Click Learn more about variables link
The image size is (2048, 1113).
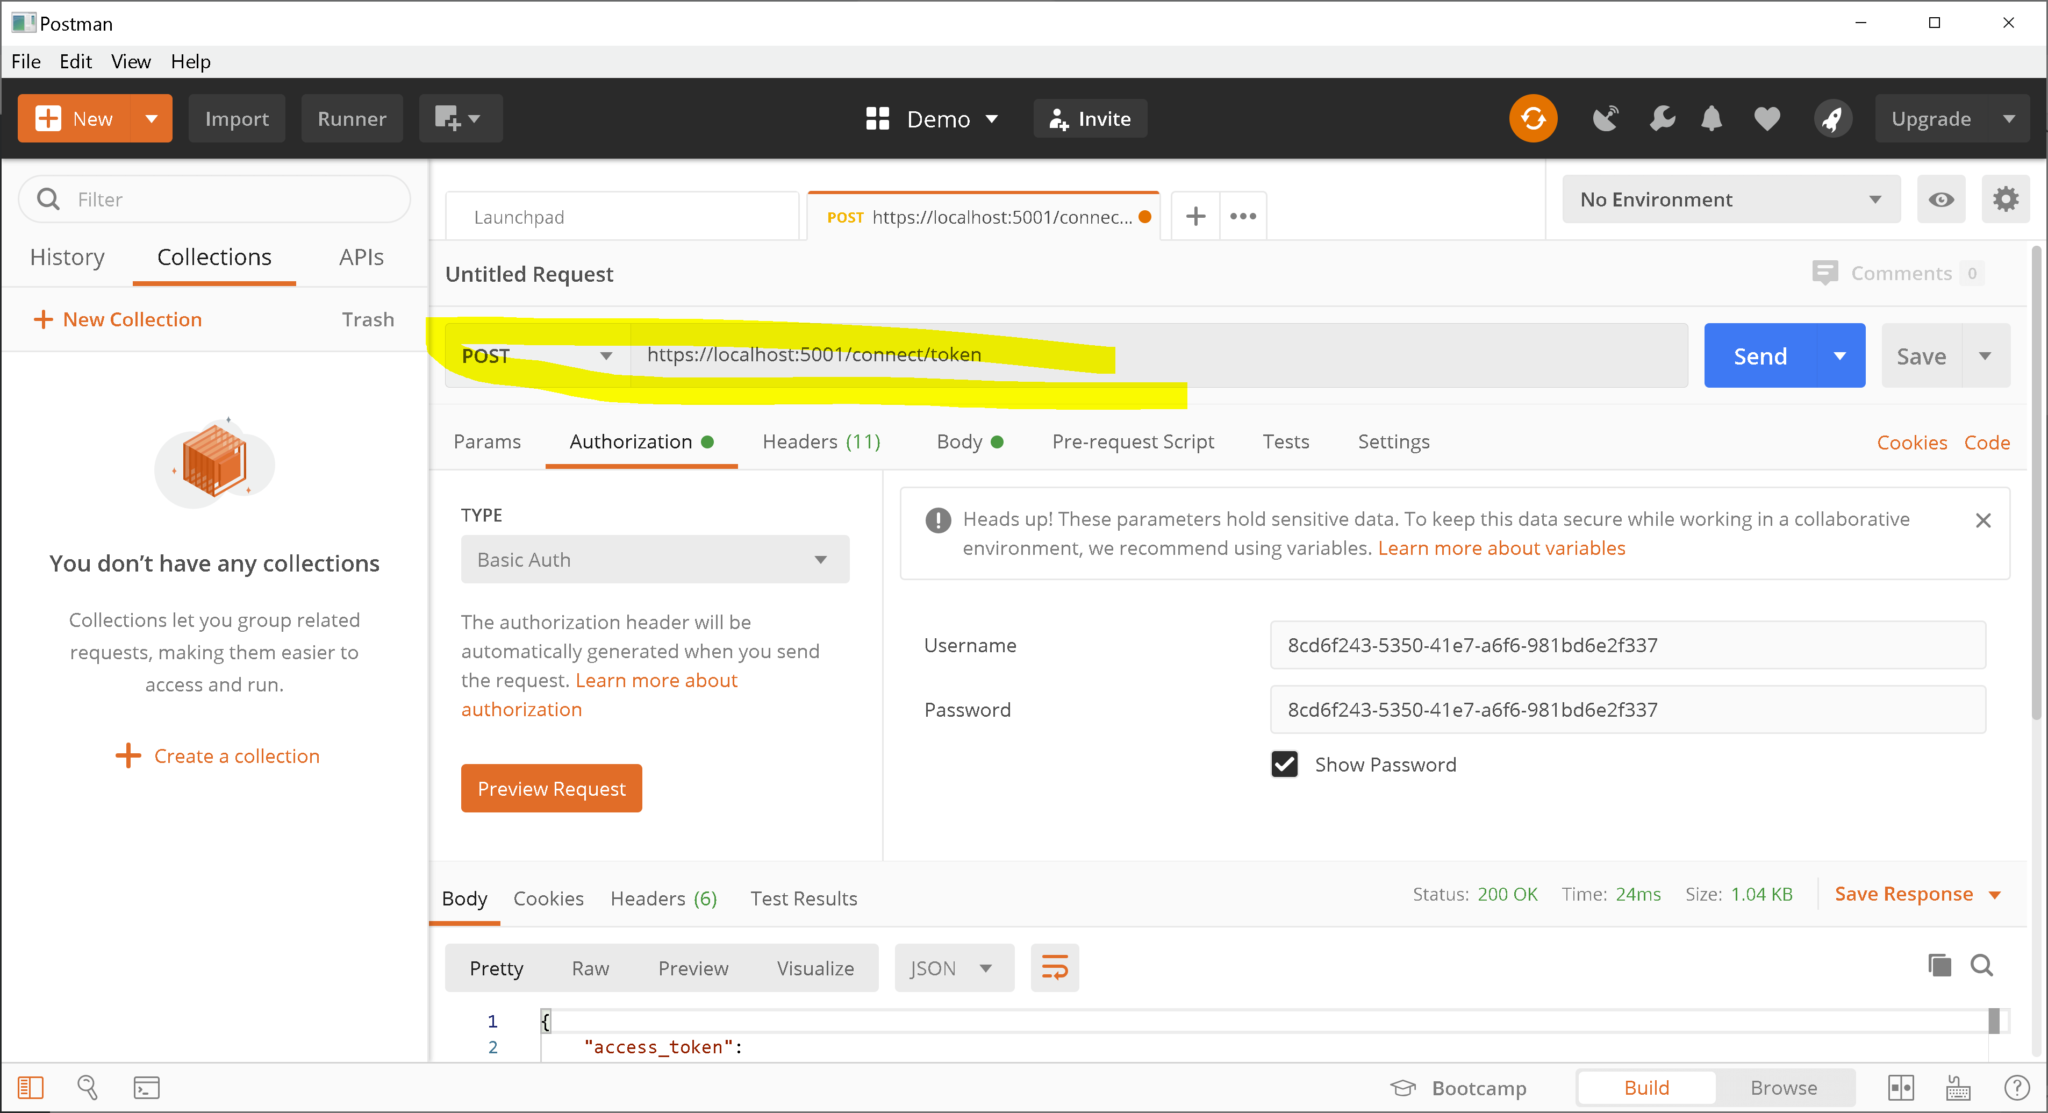pyautogui.click(x=1501, y=548)
